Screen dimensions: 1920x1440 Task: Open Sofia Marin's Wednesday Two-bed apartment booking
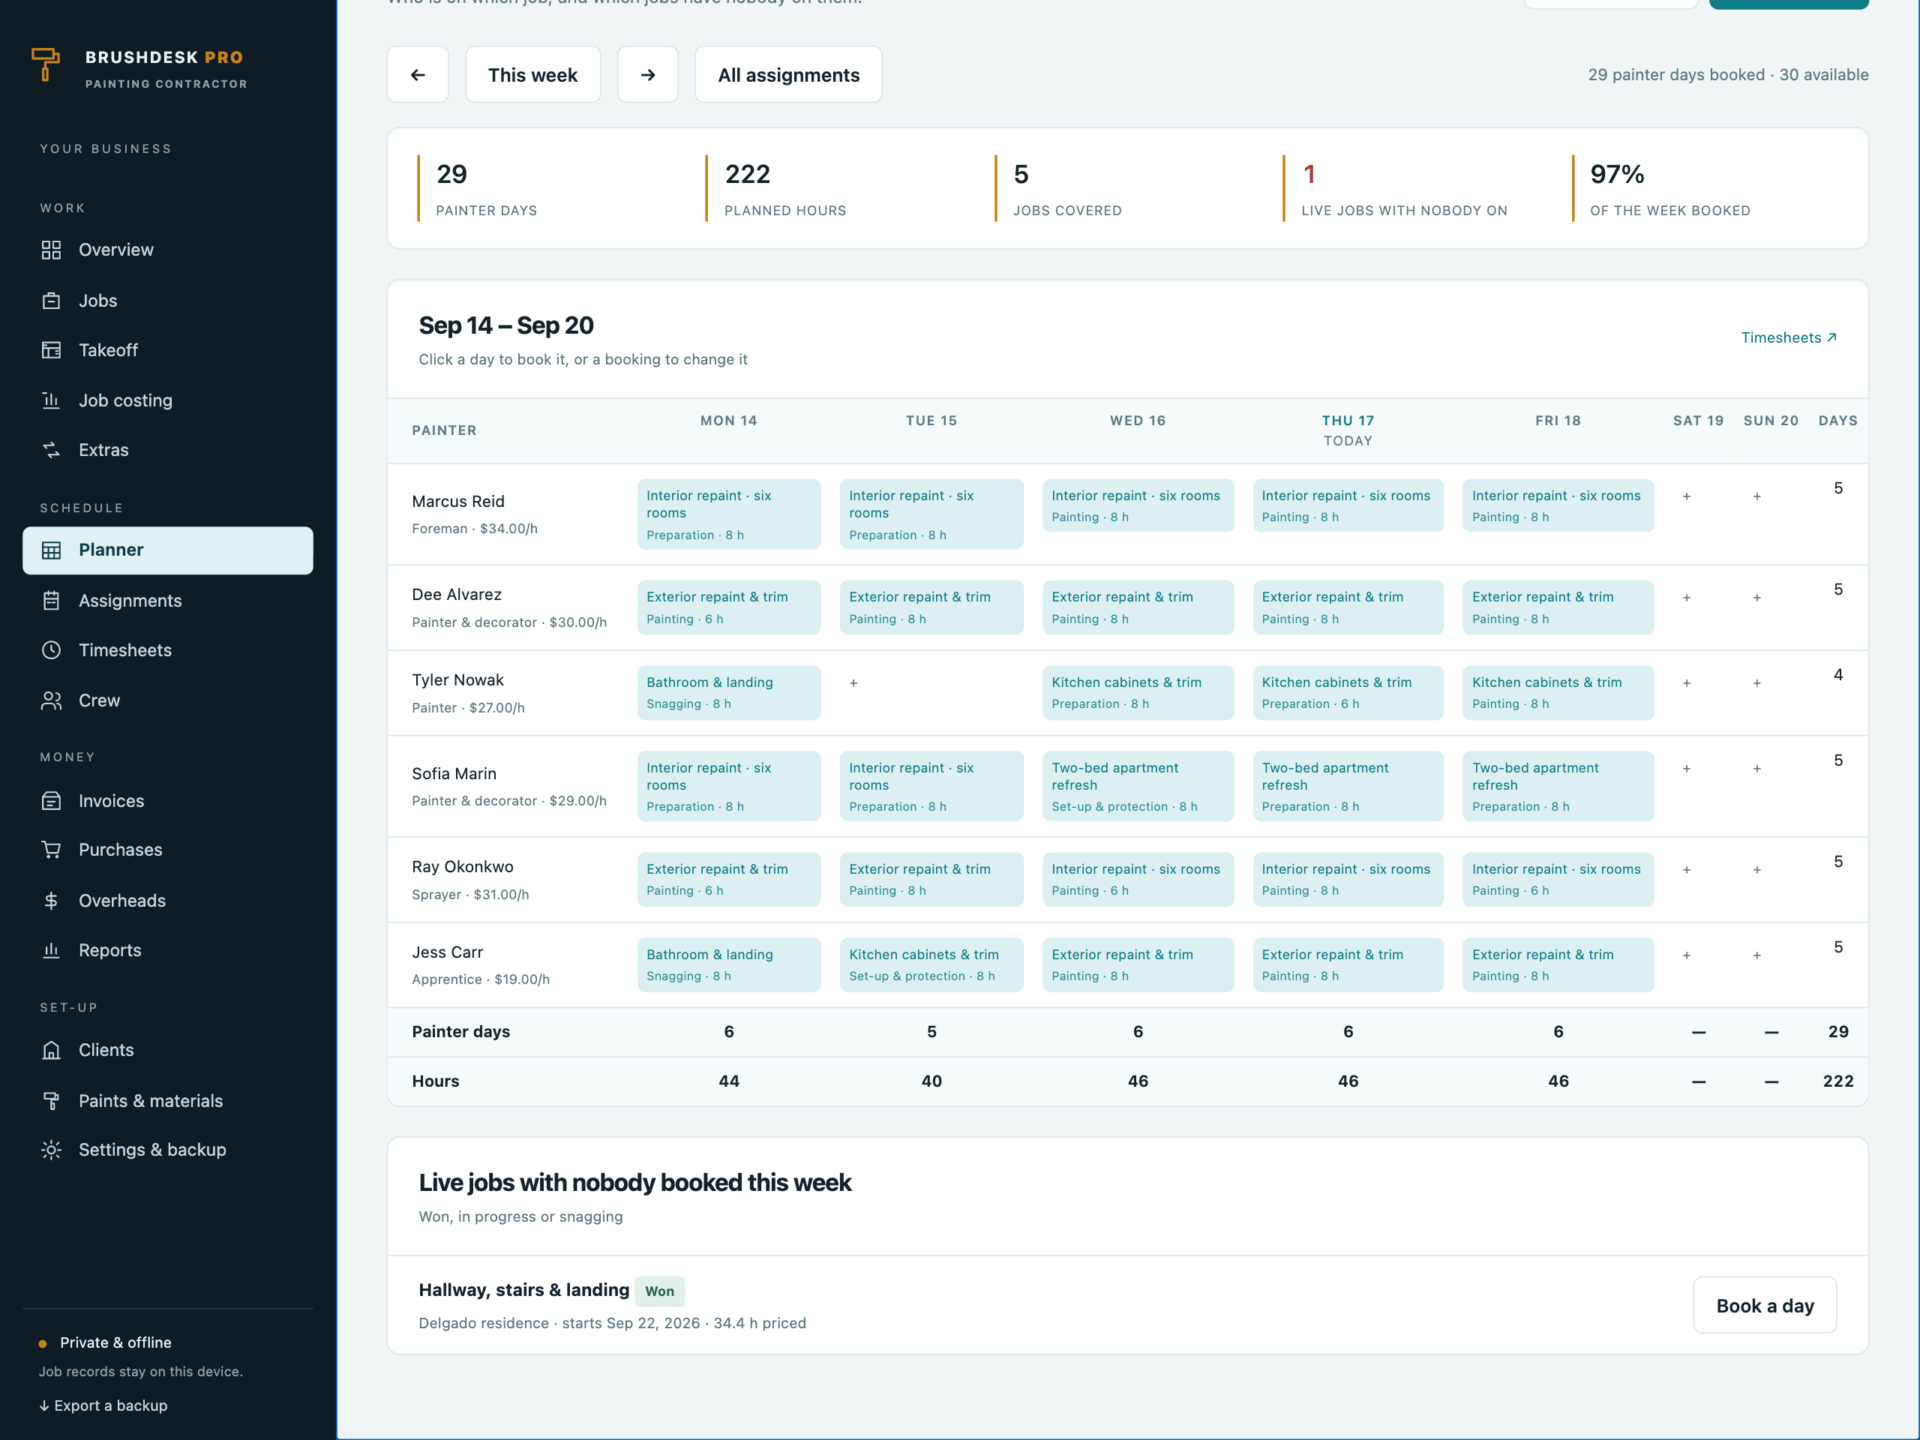tap(1138, 786)
